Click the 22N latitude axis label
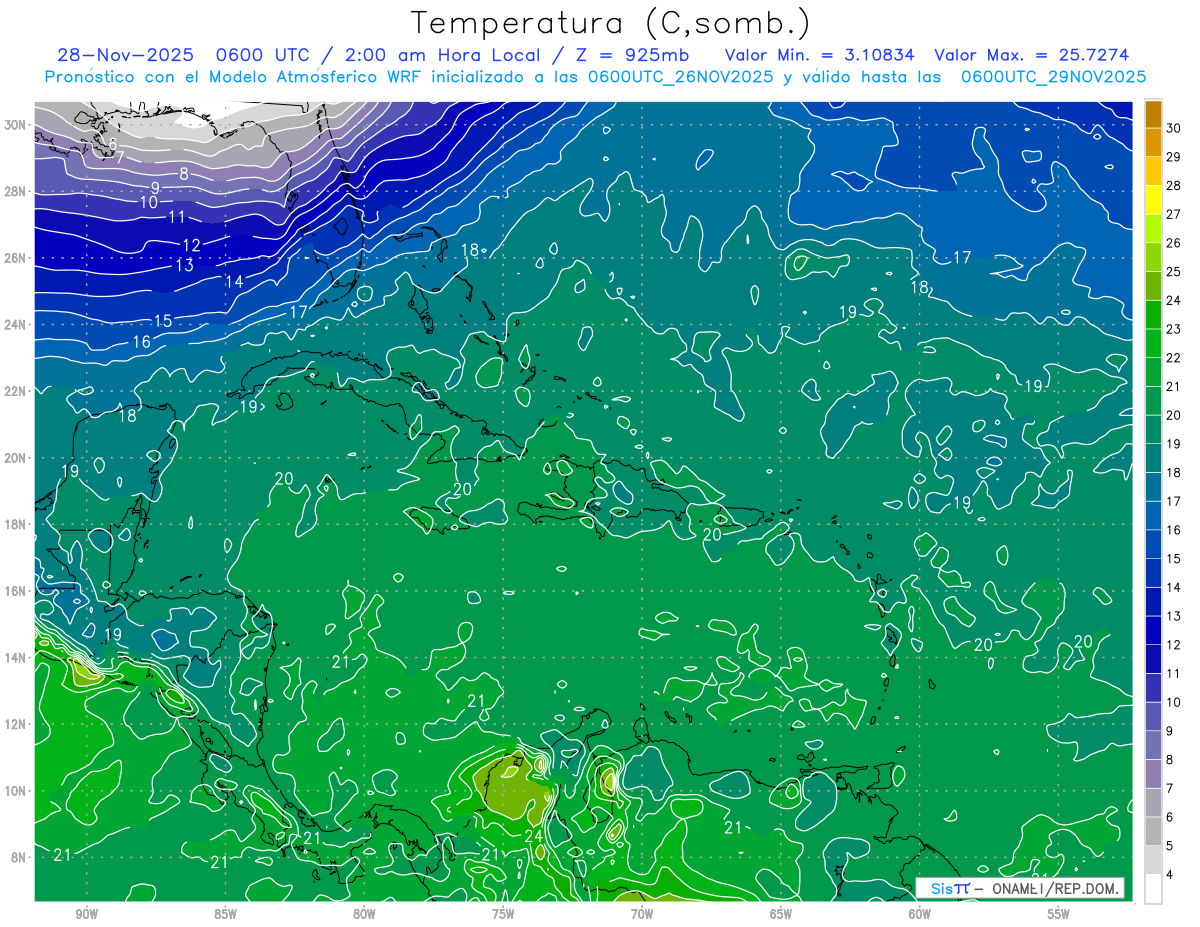Viewport: 1200px width, 927px height. point(15,391)
